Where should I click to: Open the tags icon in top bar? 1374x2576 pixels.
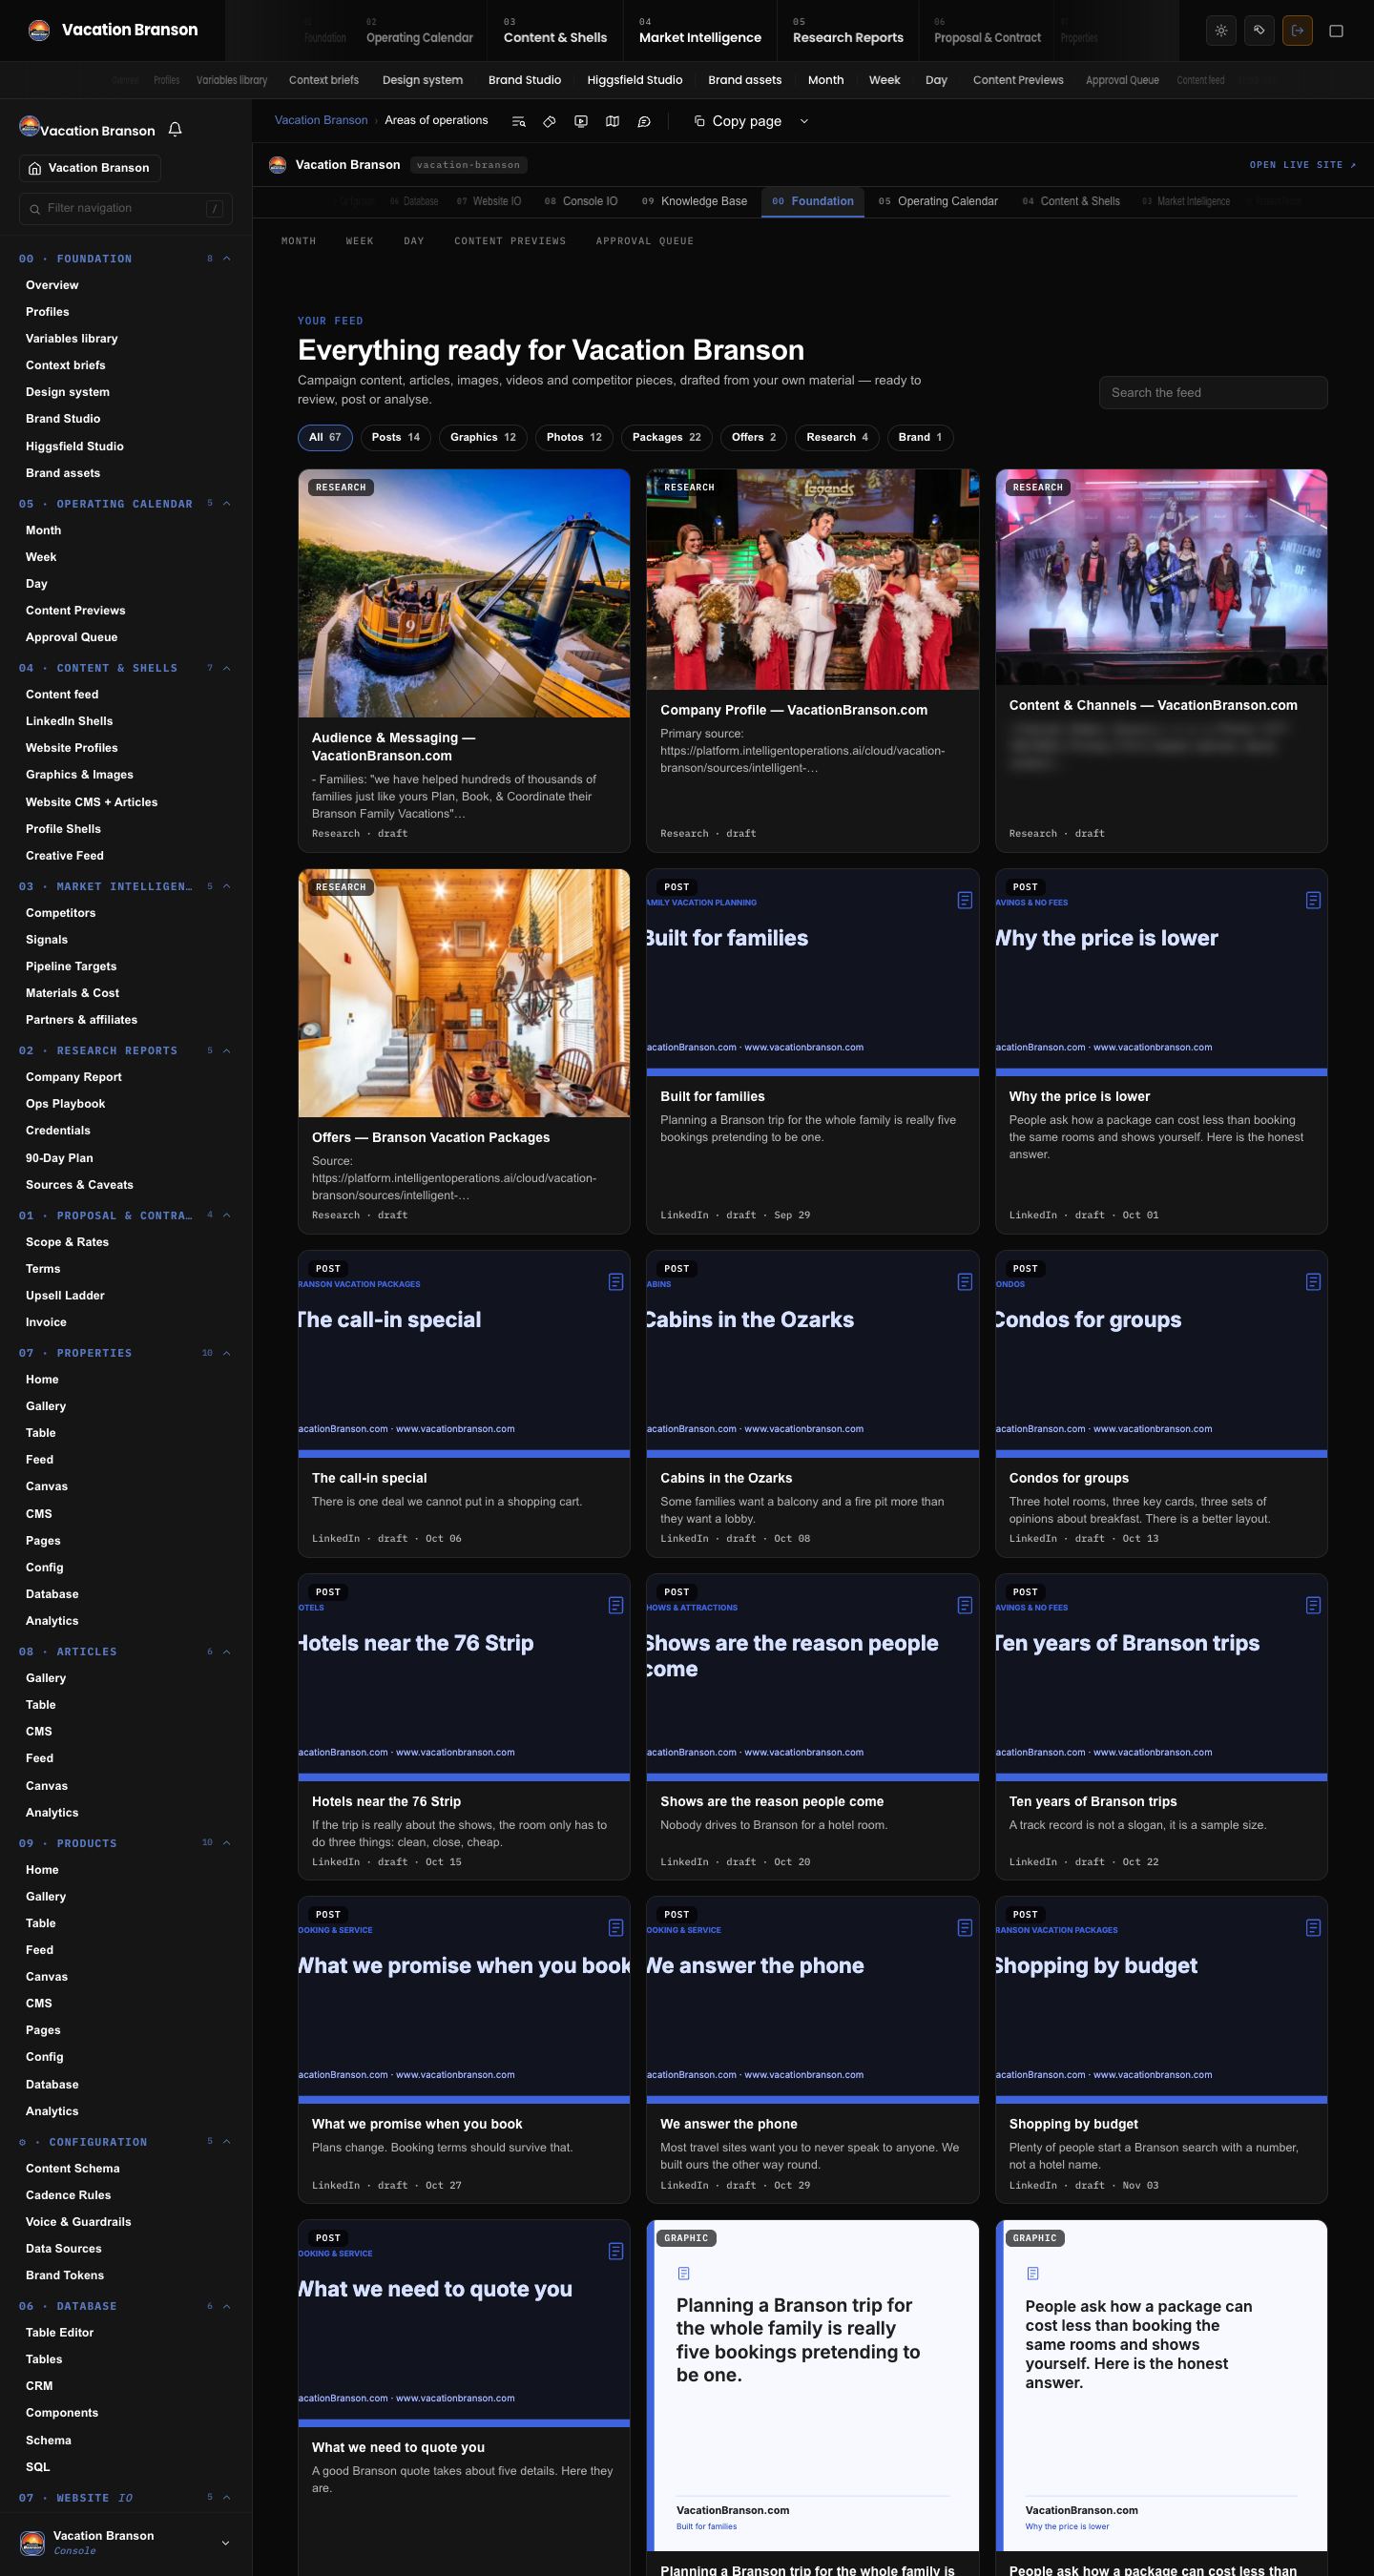1259,30
